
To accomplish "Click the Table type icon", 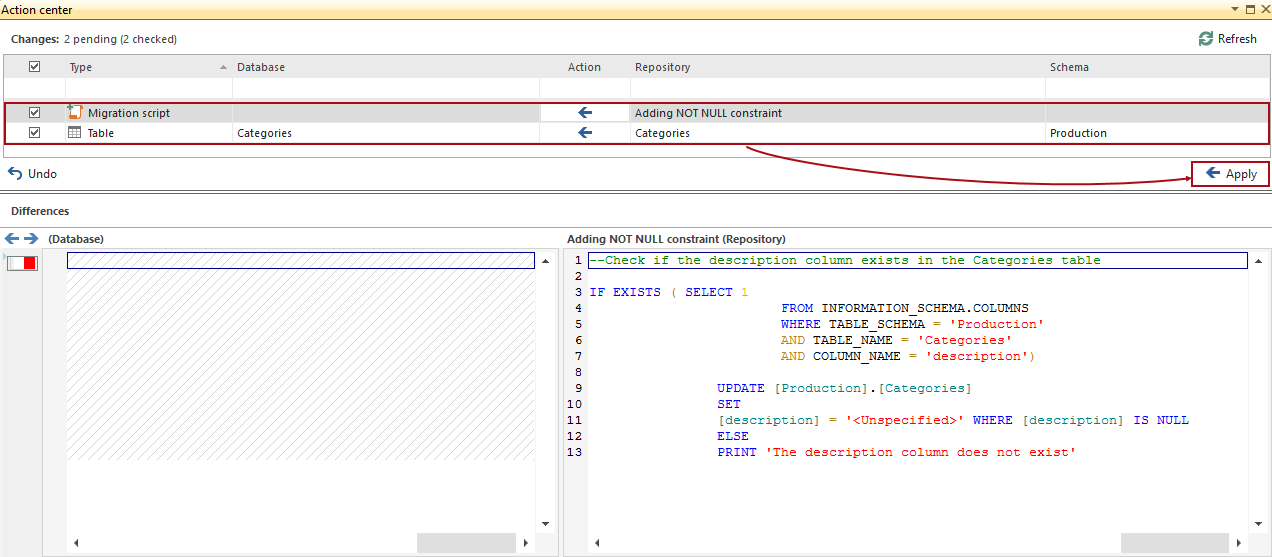I will click(x=75, y=133).
